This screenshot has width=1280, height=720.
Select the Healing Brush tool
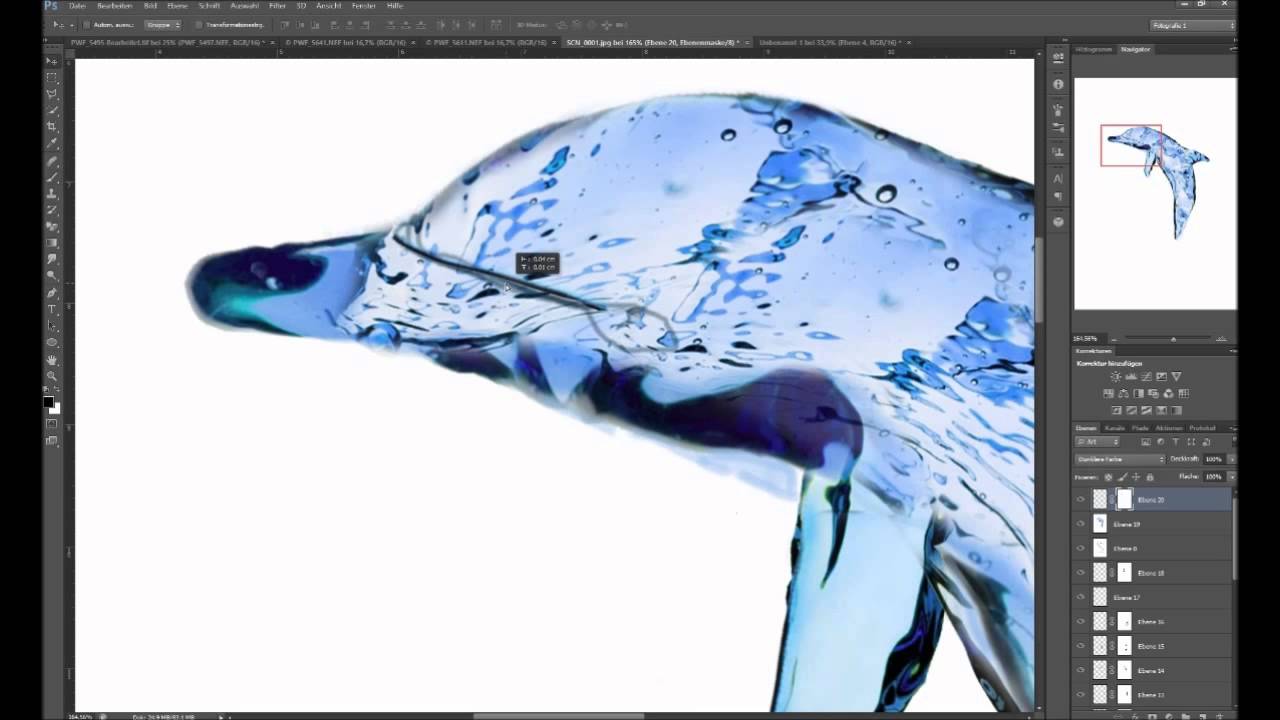(52, 161)
